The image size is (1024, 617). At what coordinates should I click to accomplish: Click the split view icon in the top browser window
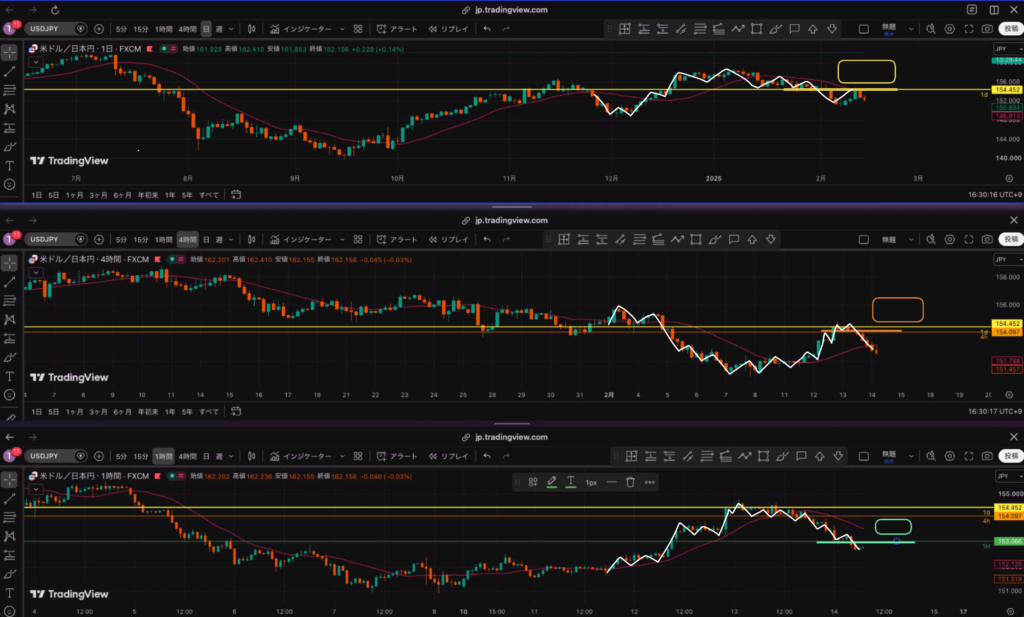994,10
